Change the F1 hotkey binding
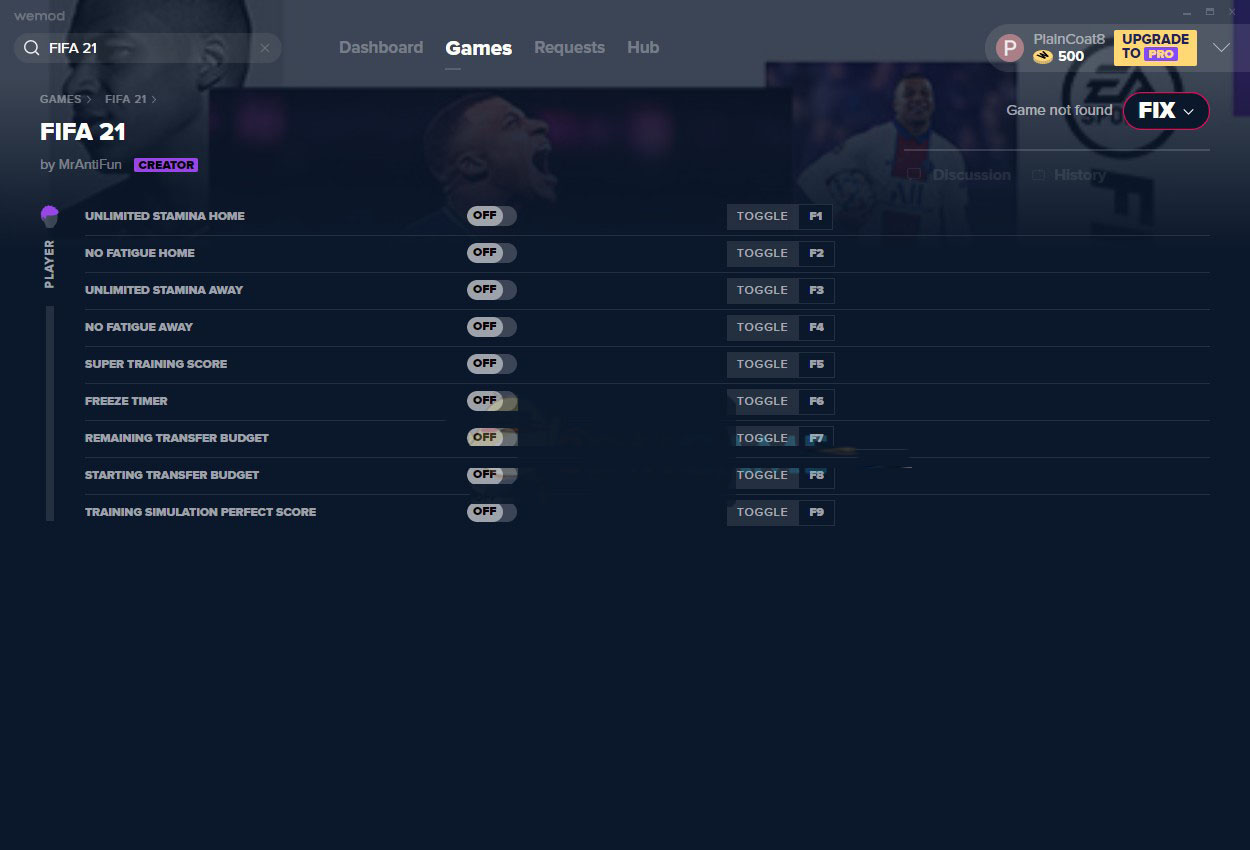This screenshot has width=1250, height=850. tap(816, 216)
